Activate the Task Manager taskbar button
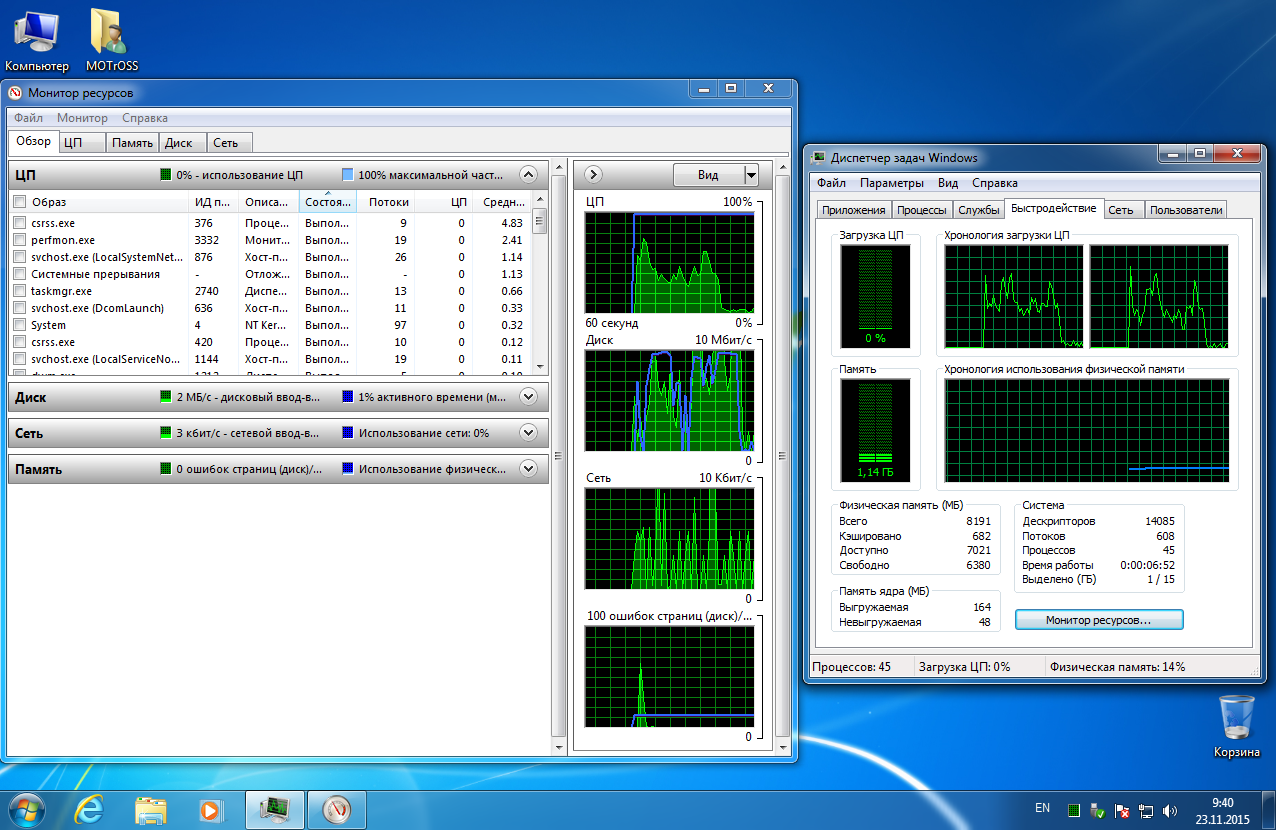 click(274, 808)
